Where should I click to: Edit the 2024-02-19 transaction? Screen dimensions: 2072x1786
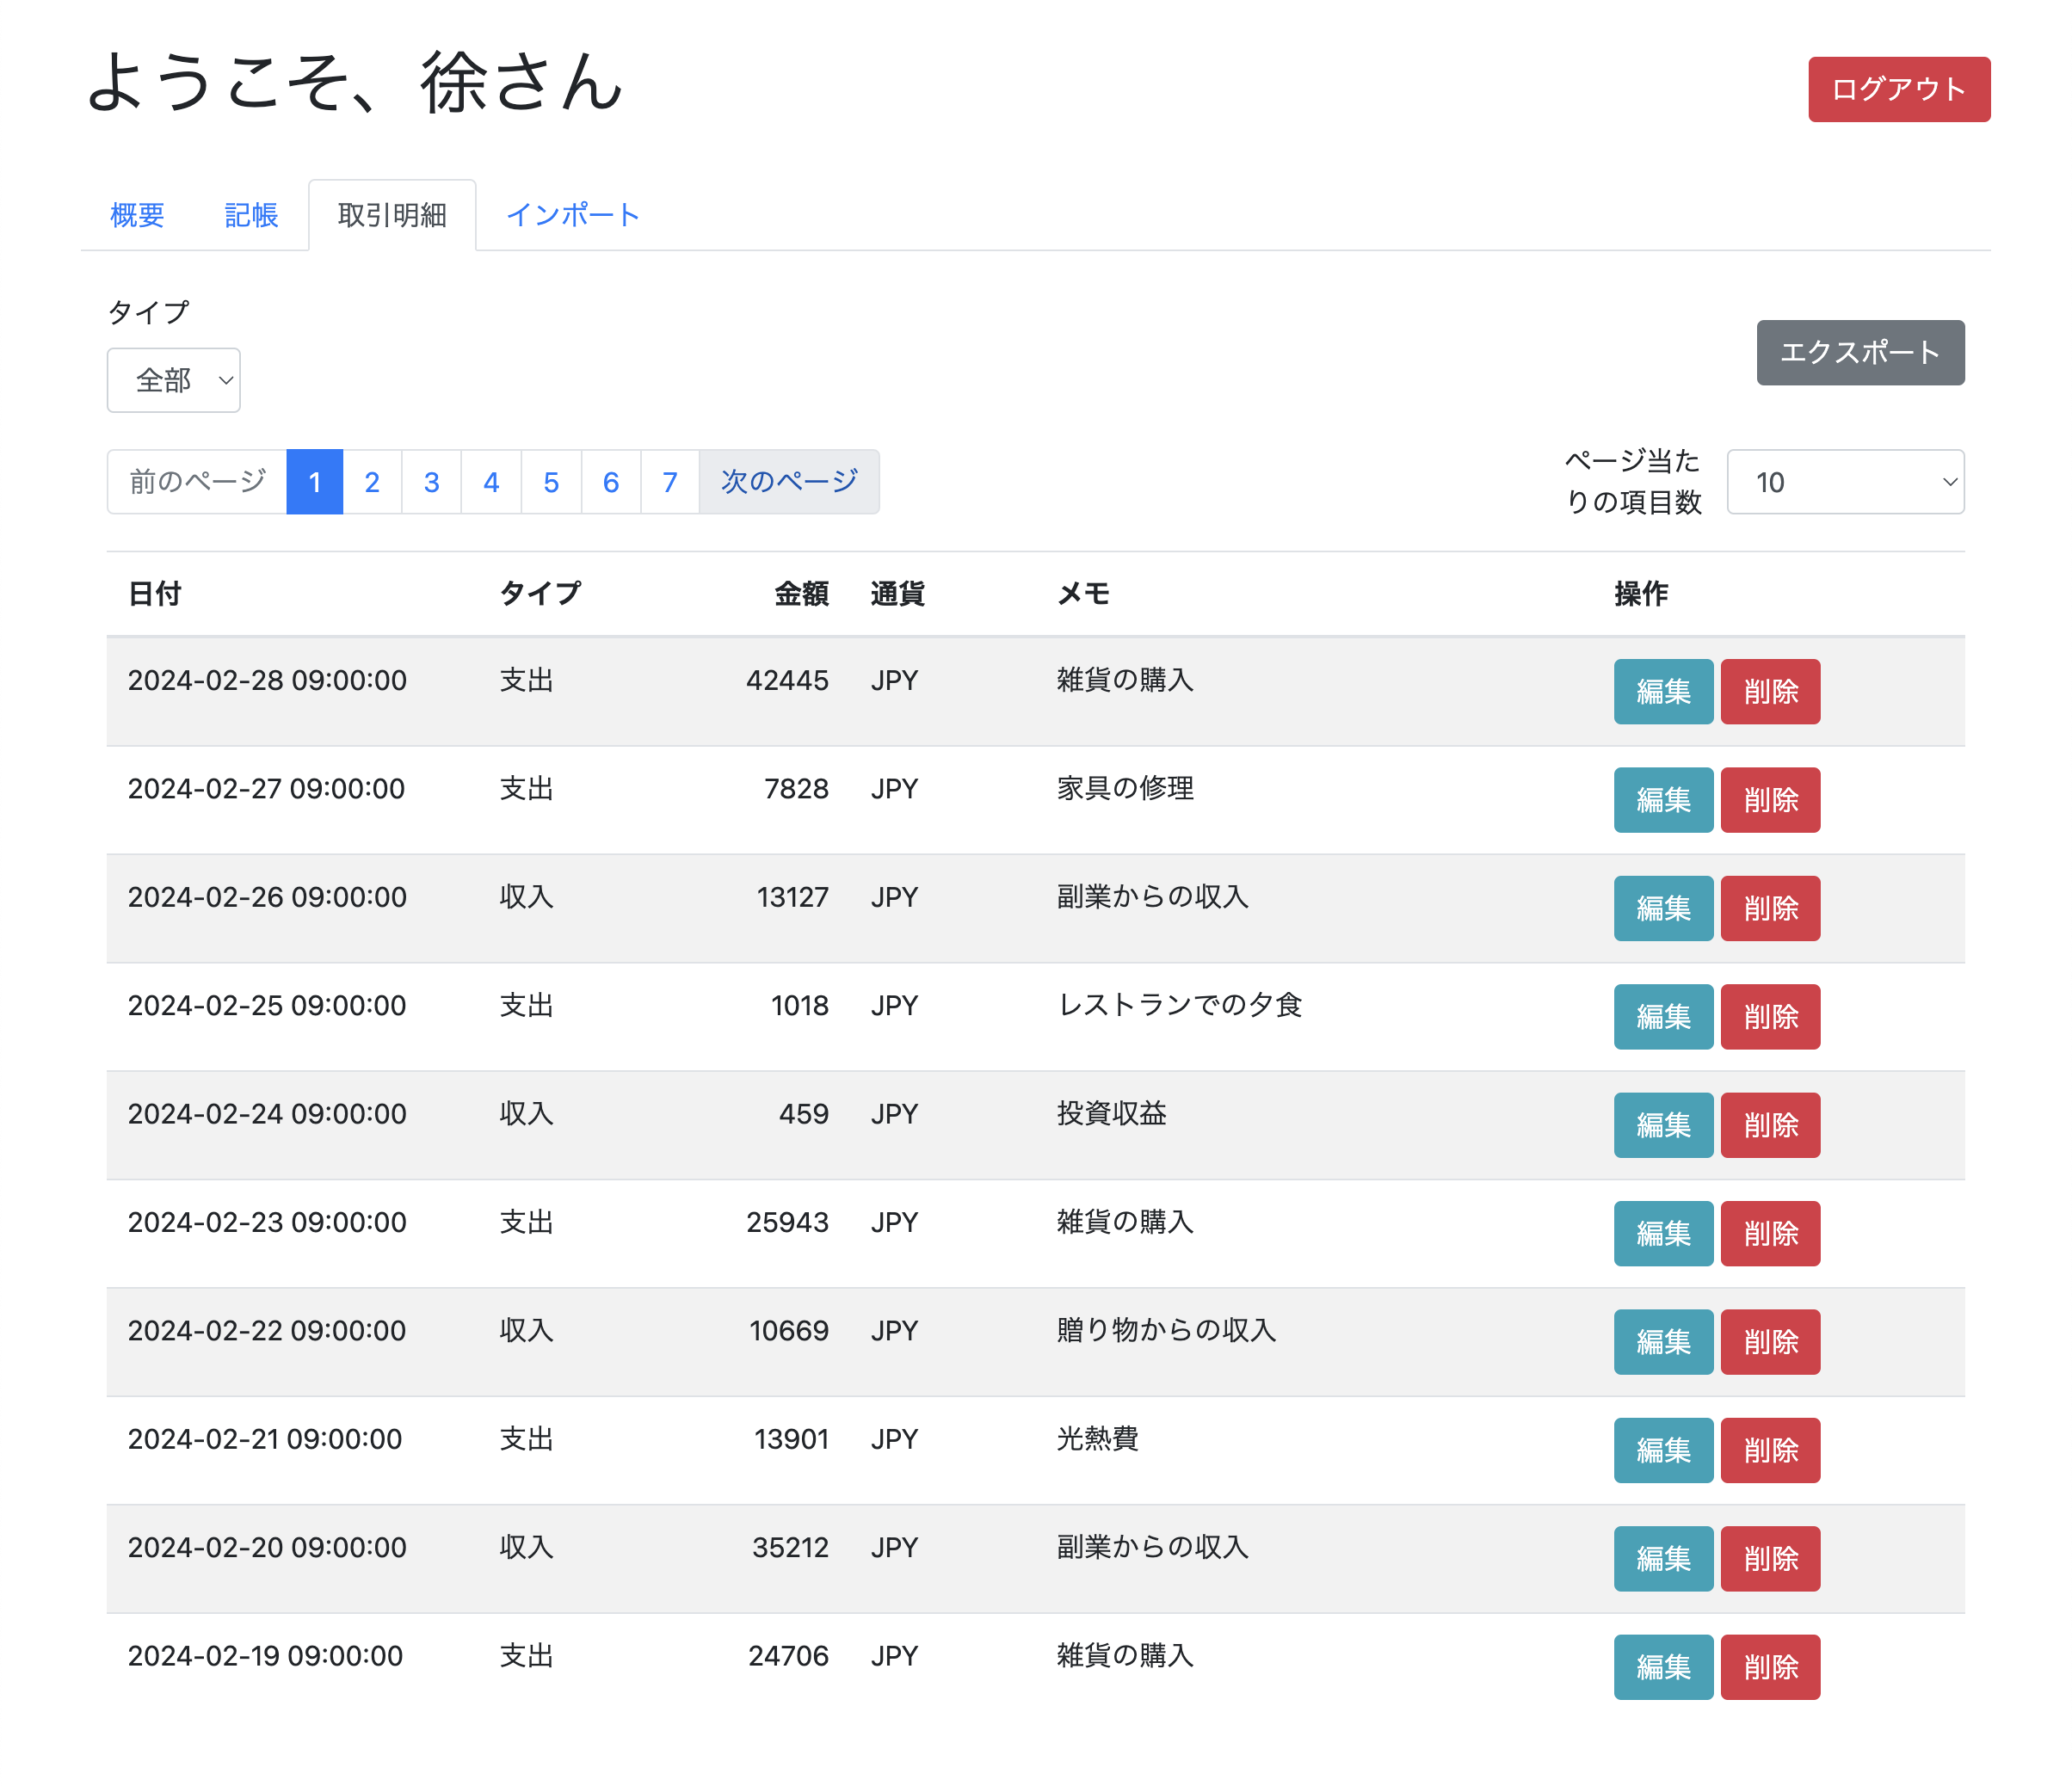[1663, 1667]
